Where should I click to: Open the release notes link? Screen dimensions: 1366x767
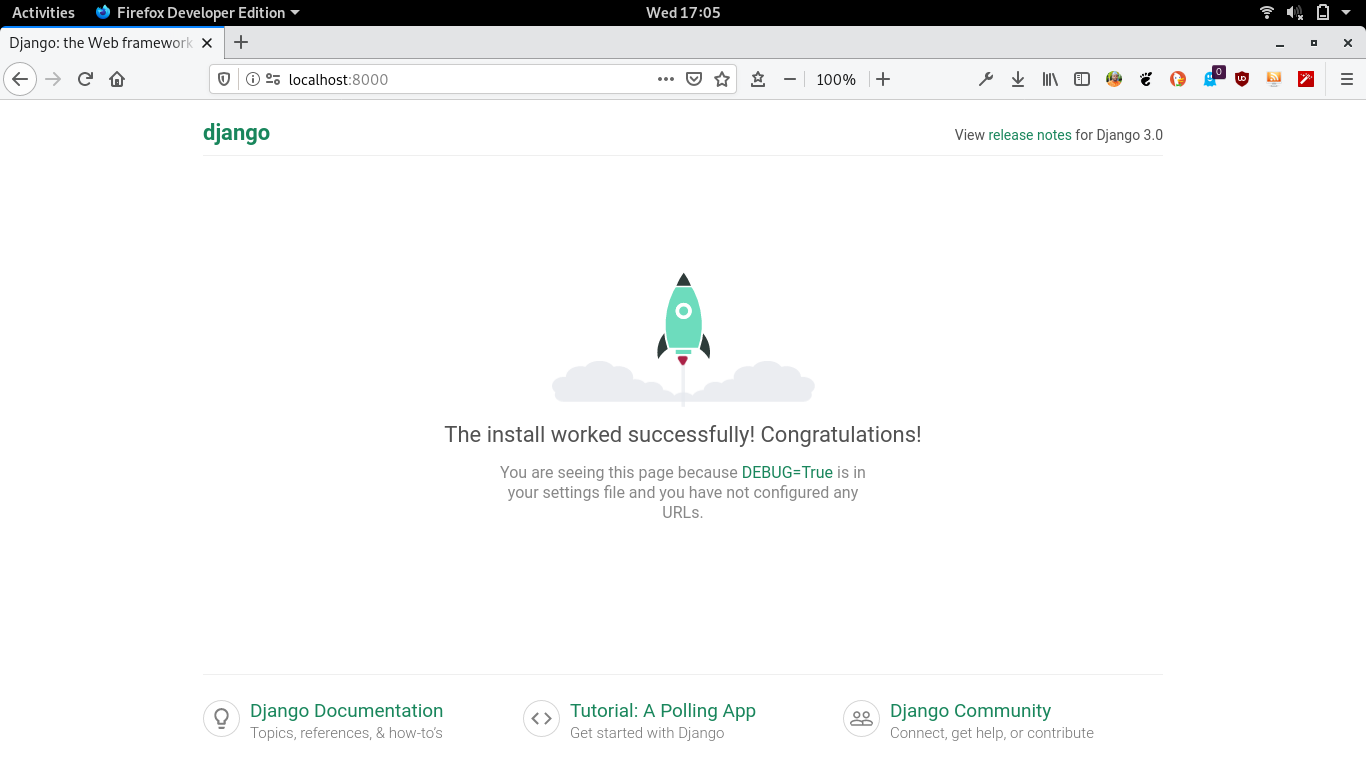coord(1030,135)
